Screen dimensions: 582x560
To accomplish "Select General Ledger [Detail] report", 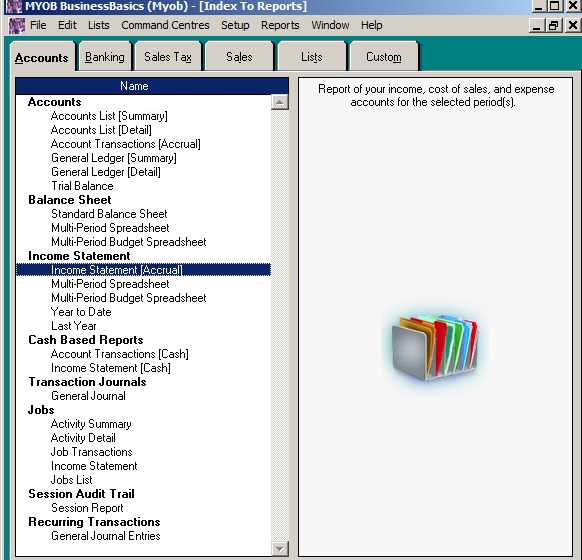I will [x=106, y=172].
